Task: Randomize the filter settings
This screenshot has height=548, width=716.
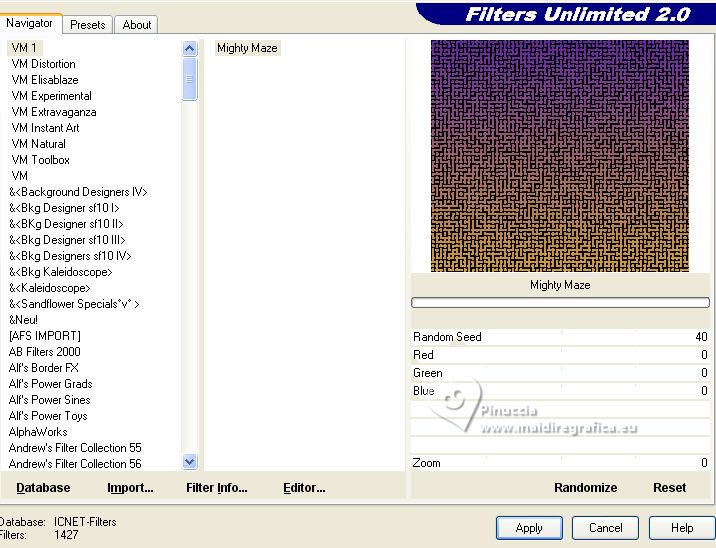Action: pos(585,488)
